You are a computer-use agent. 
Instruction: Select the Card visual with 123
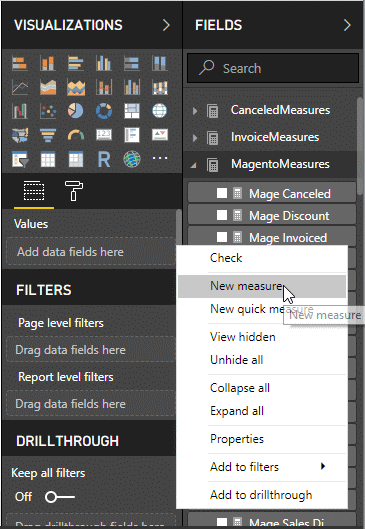[104, 135]
